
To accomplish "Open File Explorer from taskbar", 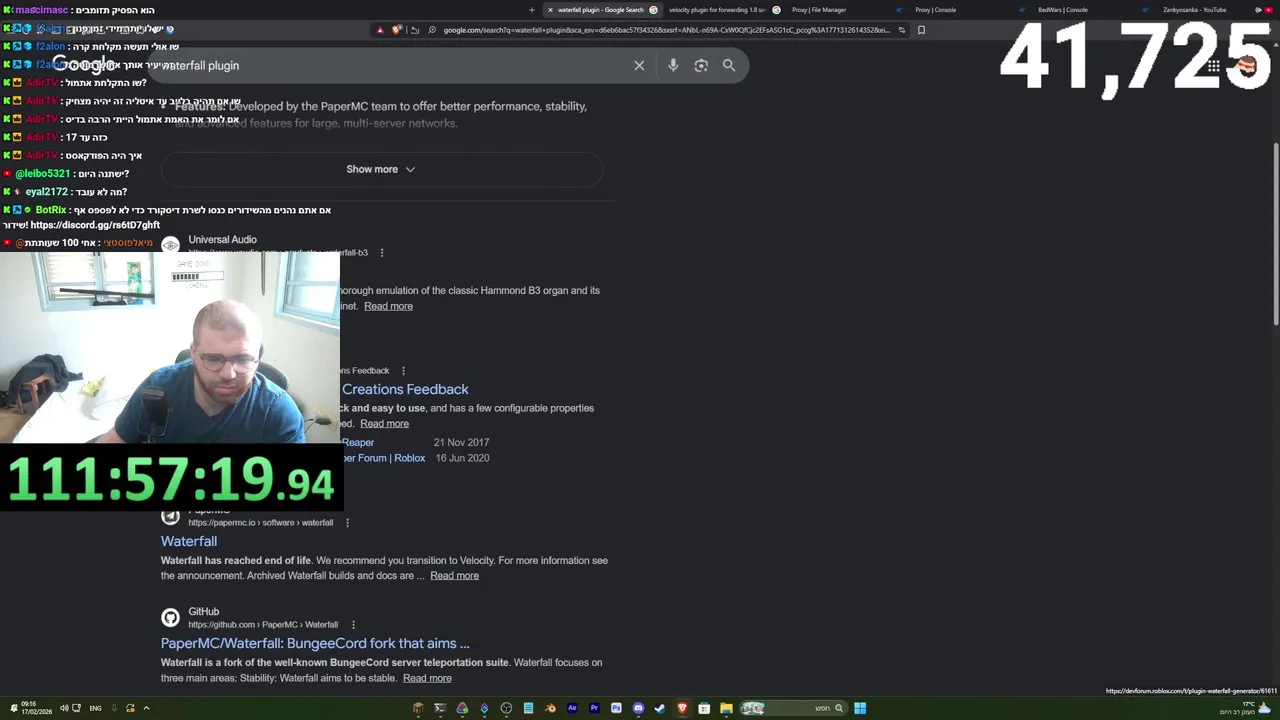I will tap(726, 708).
